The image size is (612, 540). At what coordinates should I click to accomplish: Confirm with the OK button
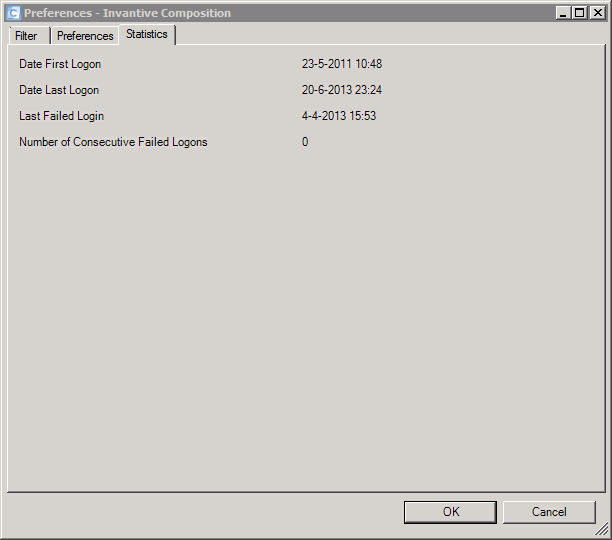[450, 512]
